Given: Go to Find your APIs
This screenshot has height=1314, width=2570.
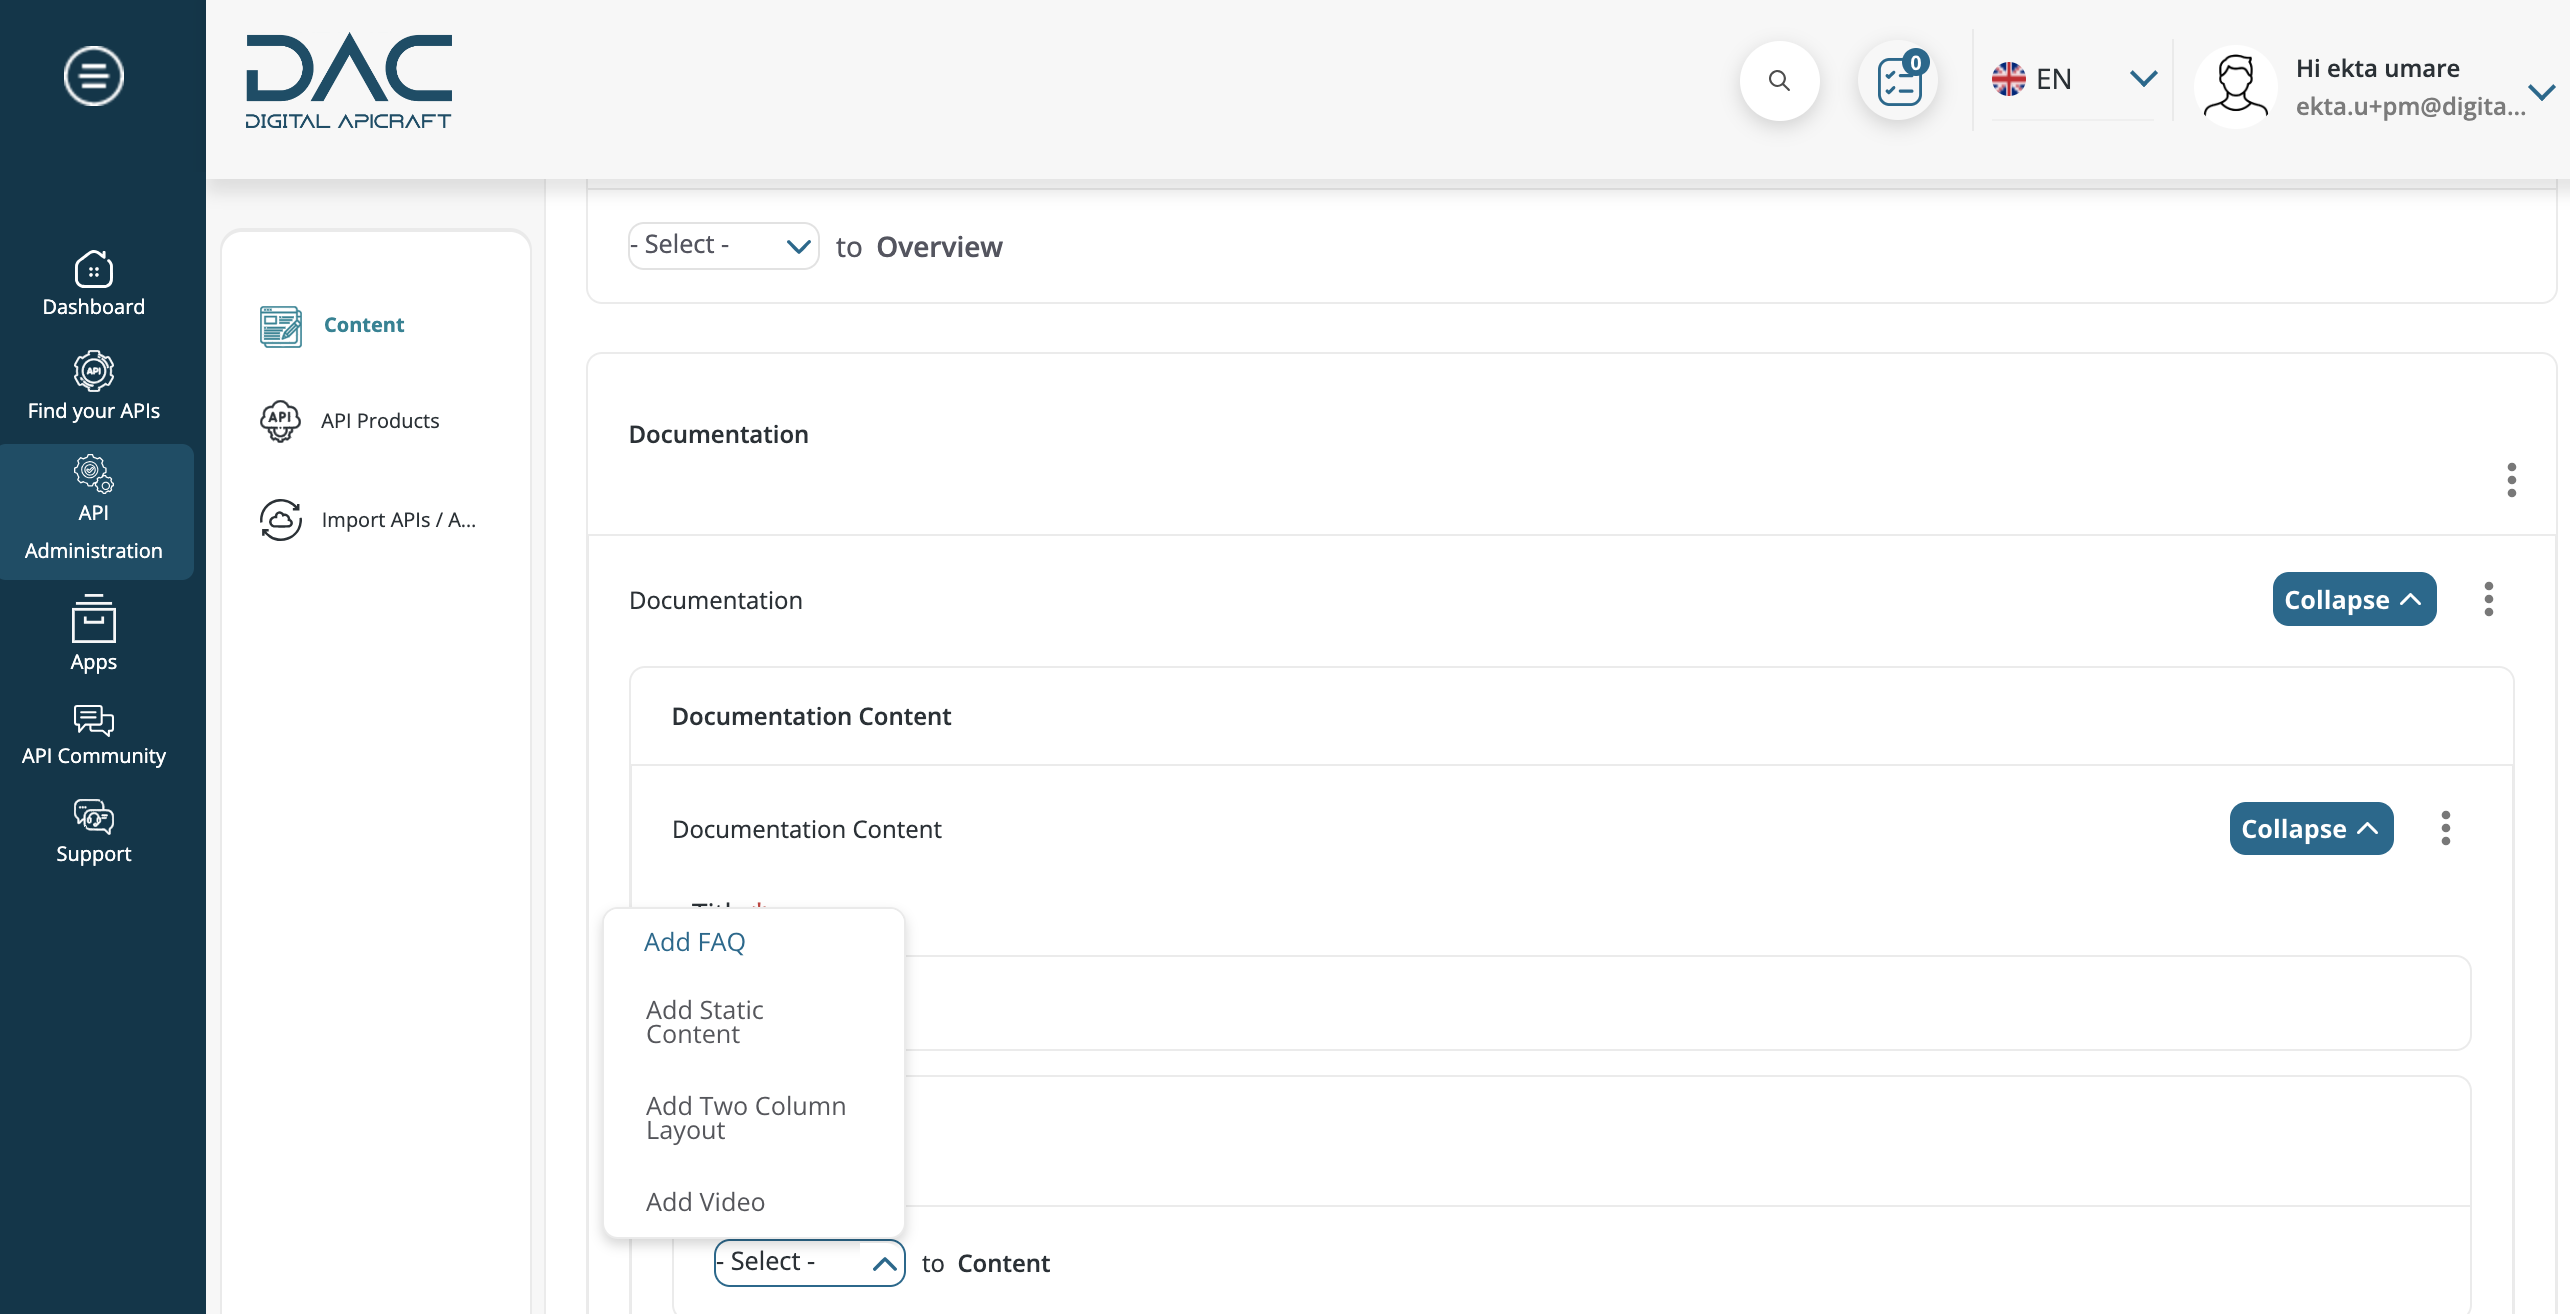Looking at the screenshot, I should click(93, 387).
